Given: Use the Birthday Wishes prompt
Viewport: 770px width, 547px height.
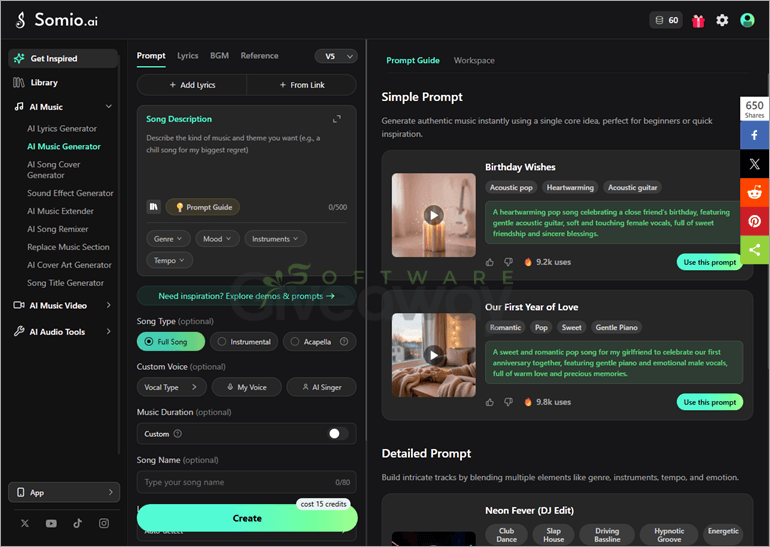Looking at the screenshot, I should click(x=710, y=262).
